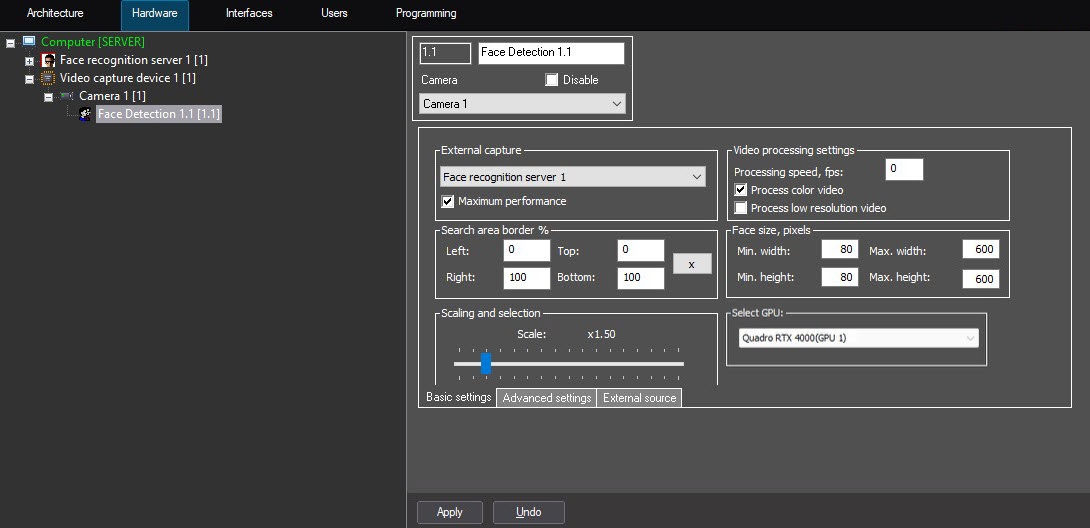Click the Scale slider handle
Viewport: 1090px width, 528px height.
[x=486, y=363]
